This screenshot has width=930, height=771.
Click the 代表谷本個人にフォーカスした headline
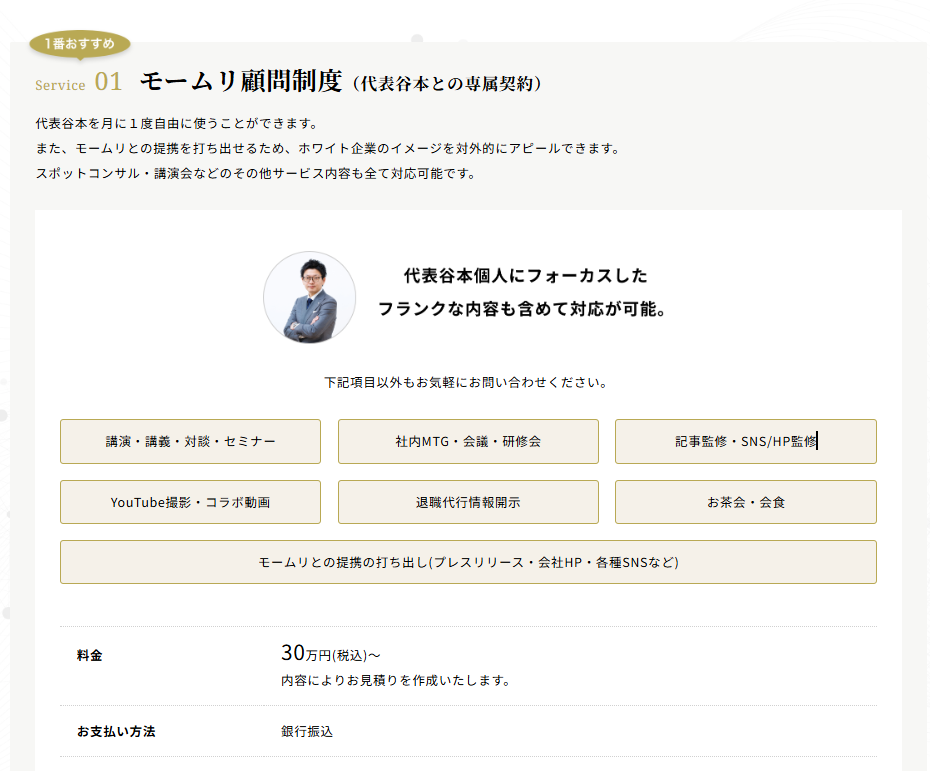[525, 275]
